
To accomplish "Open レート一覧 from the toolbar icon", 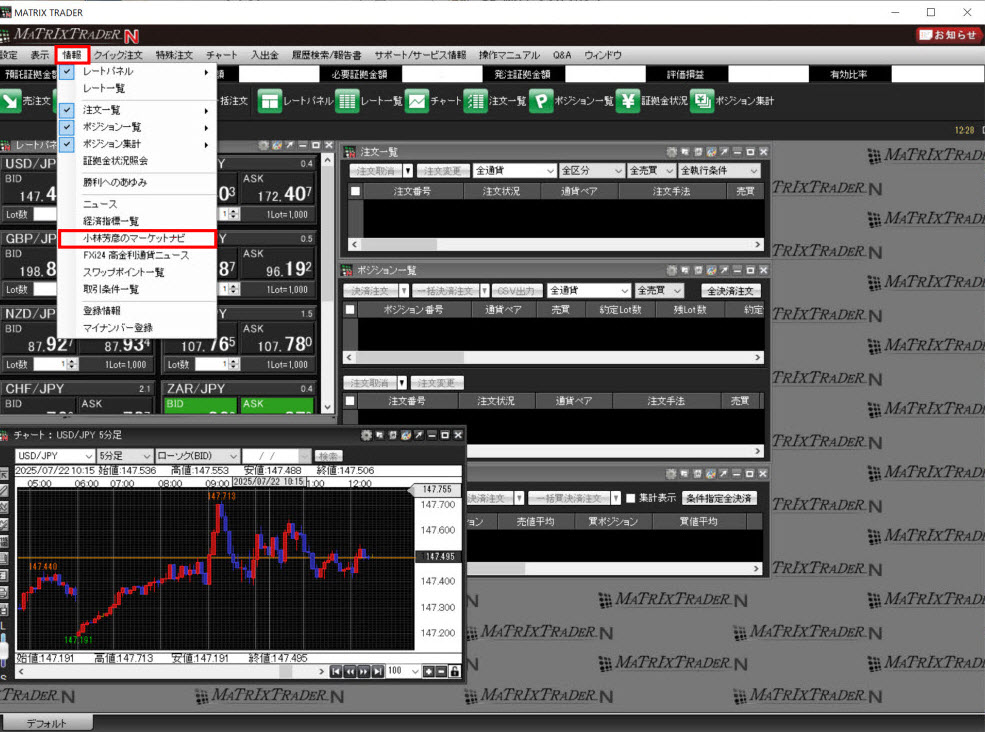I will tap(347, 101).
